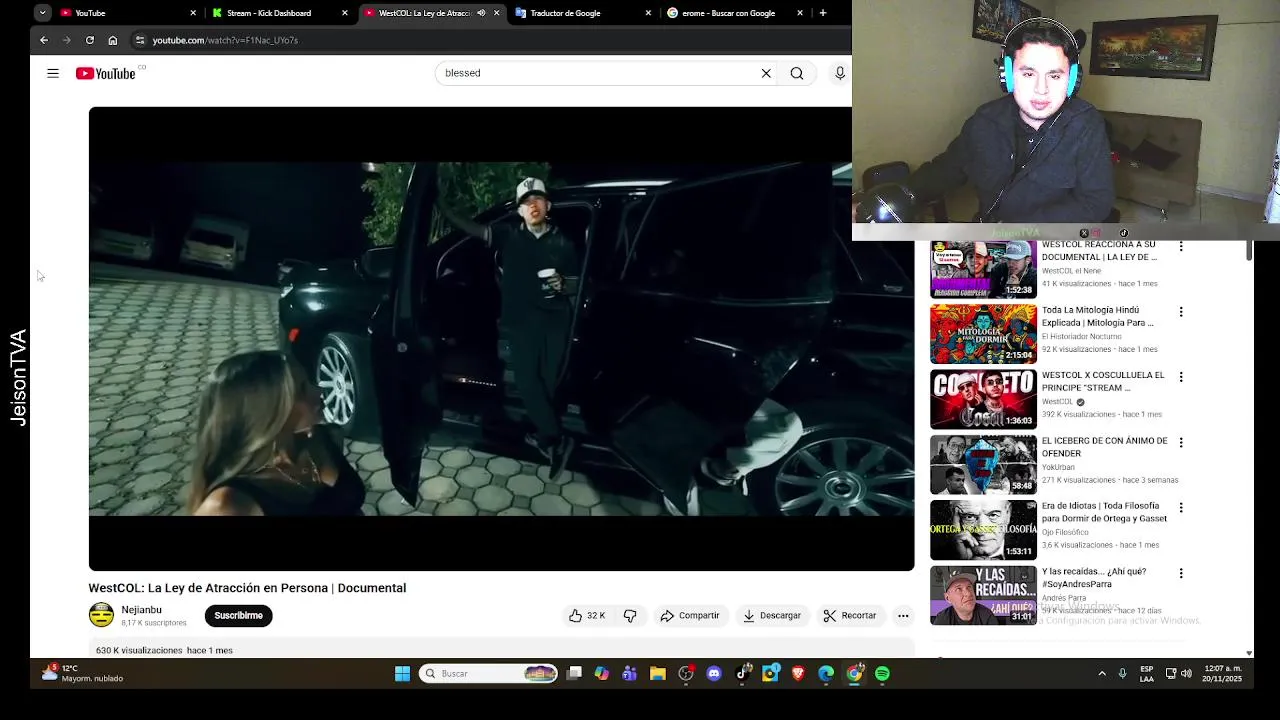This screenshot has height=720, width=1280.
Task: Go to the YouTube home logo
Action: click(106, 73)
